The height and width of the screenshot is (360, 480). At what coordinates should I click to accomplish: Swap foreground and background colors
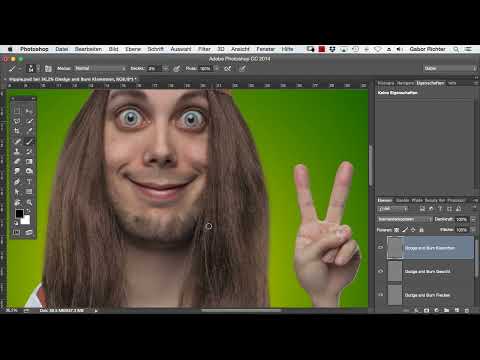pyautogui.click(x=29, y=211)
